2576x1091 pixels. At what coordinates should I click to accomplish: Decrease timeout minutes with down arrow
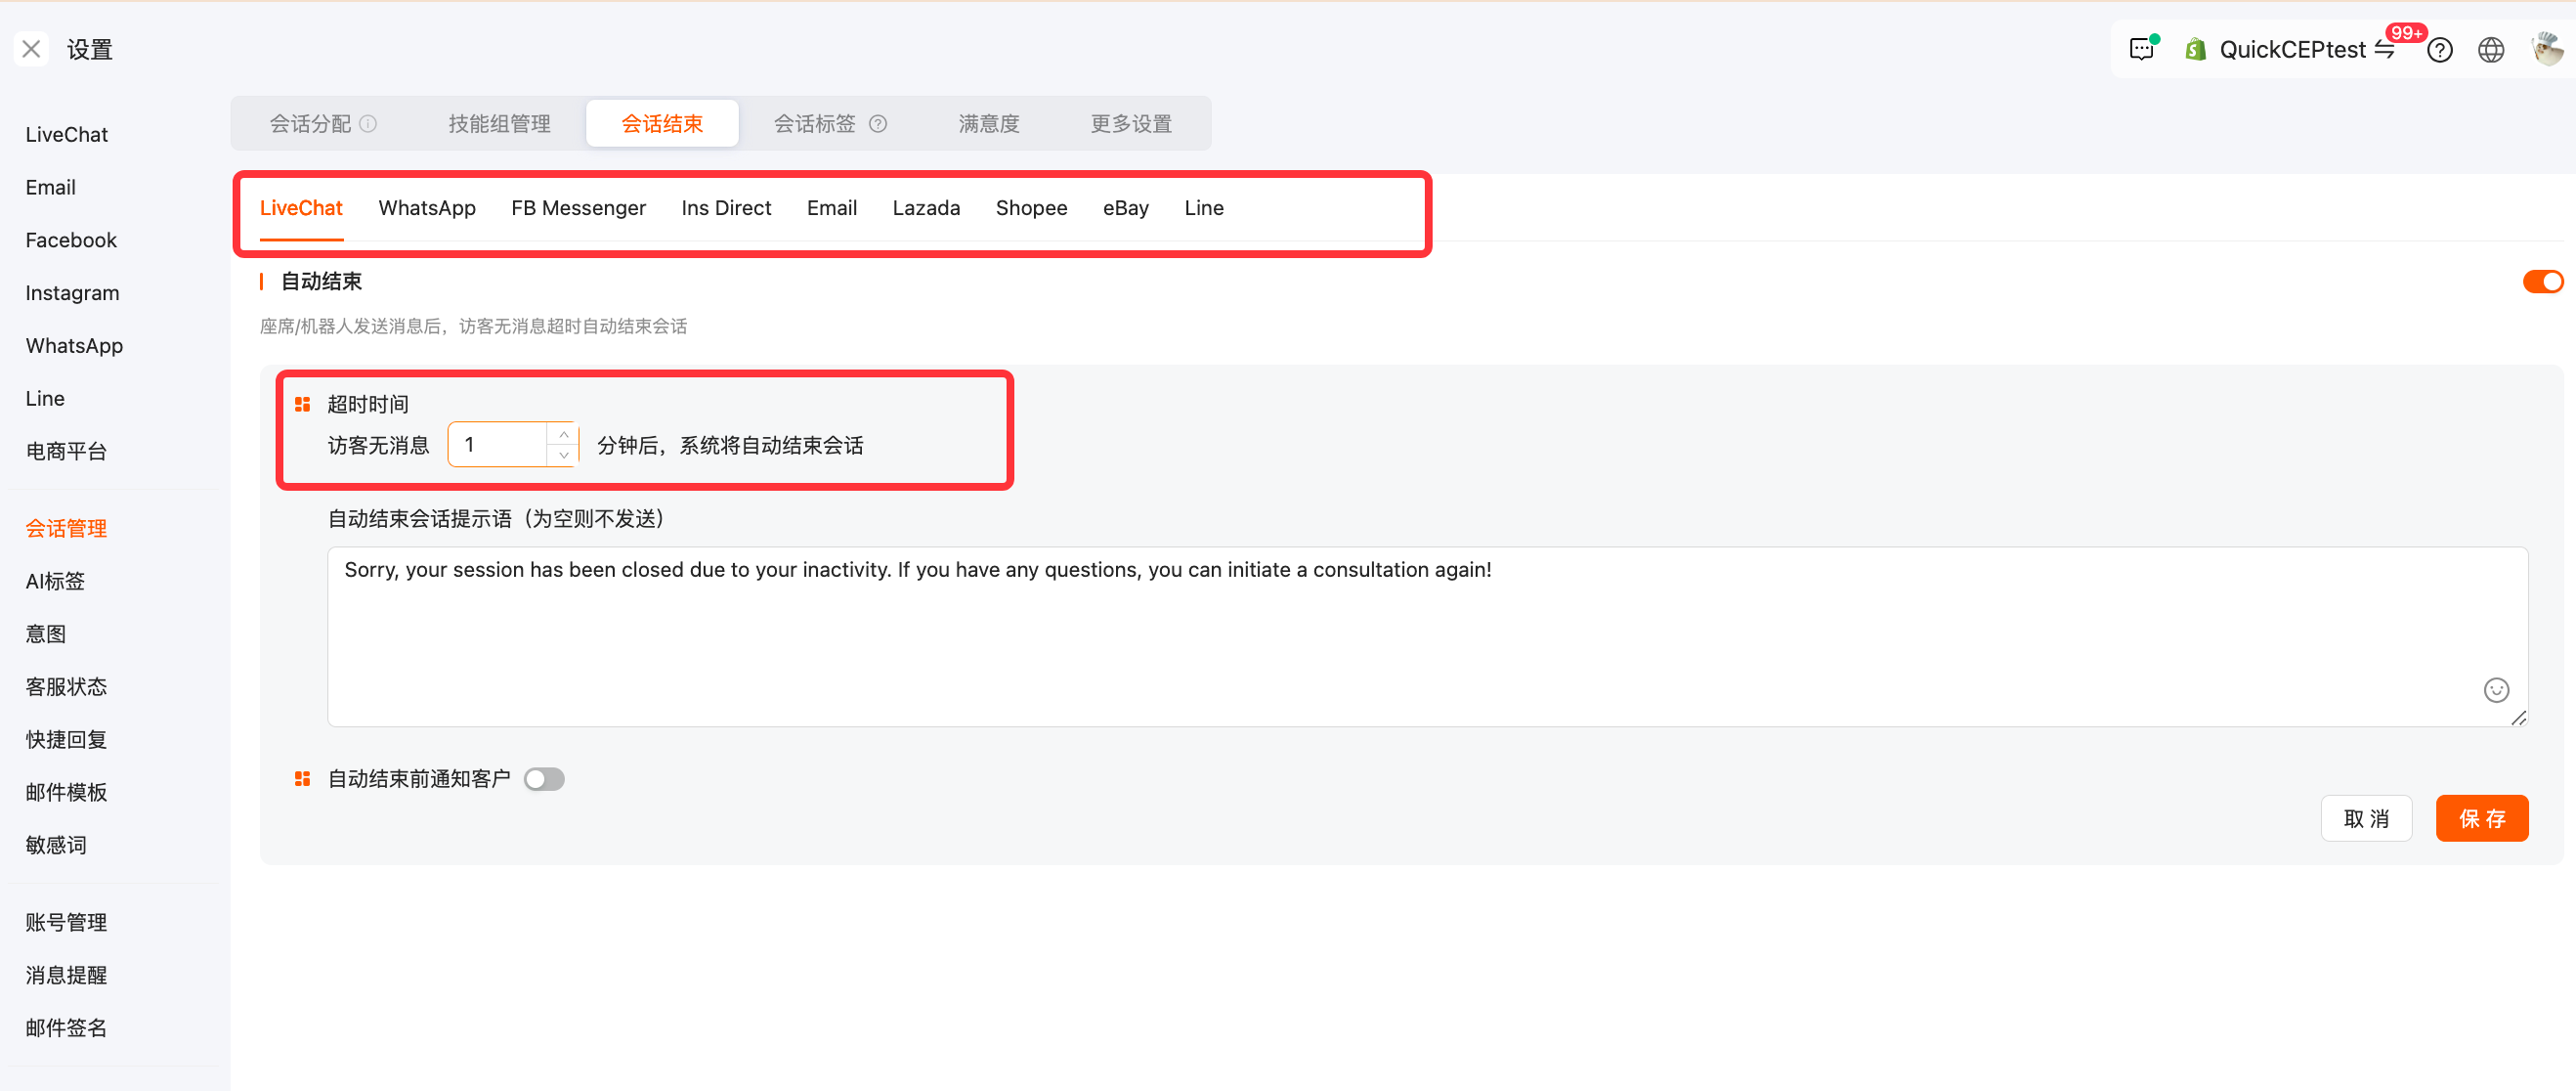(564, 455)
